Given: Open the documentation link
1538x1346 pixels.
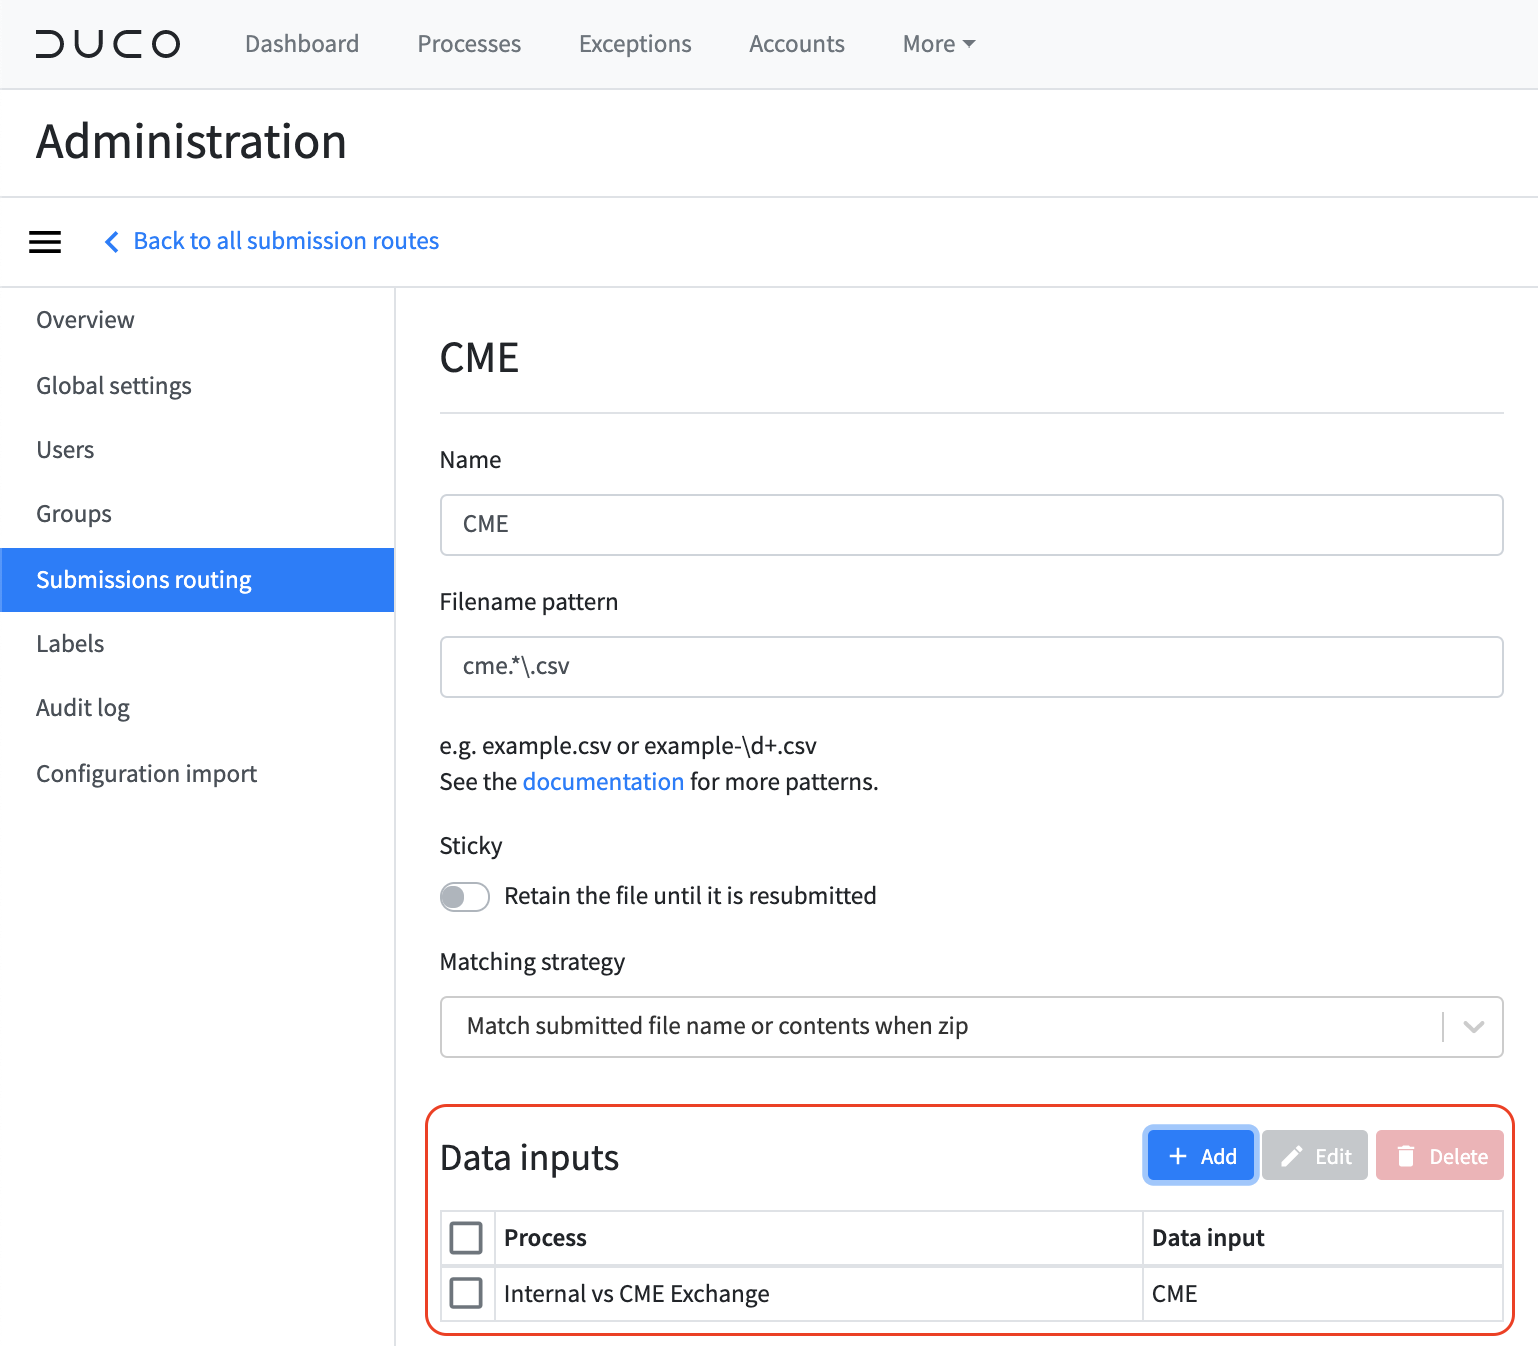Looking at the screenshot, I should 603,782.
